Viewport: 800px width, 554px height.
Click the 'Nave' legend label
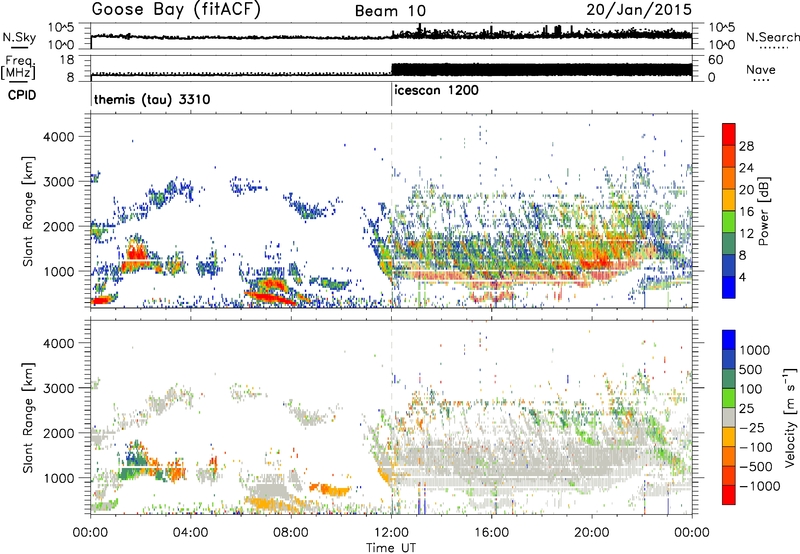tap(761, 69)
